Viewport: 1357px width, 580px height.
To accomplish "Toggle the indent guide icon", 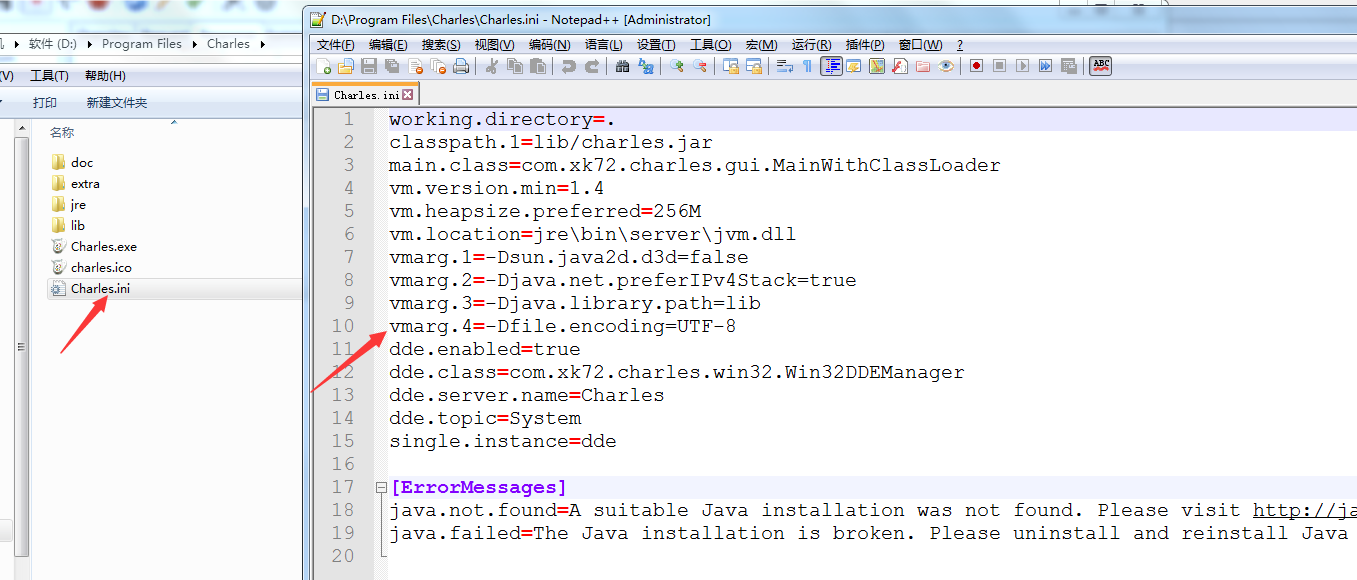I will [x=832, y=66].
